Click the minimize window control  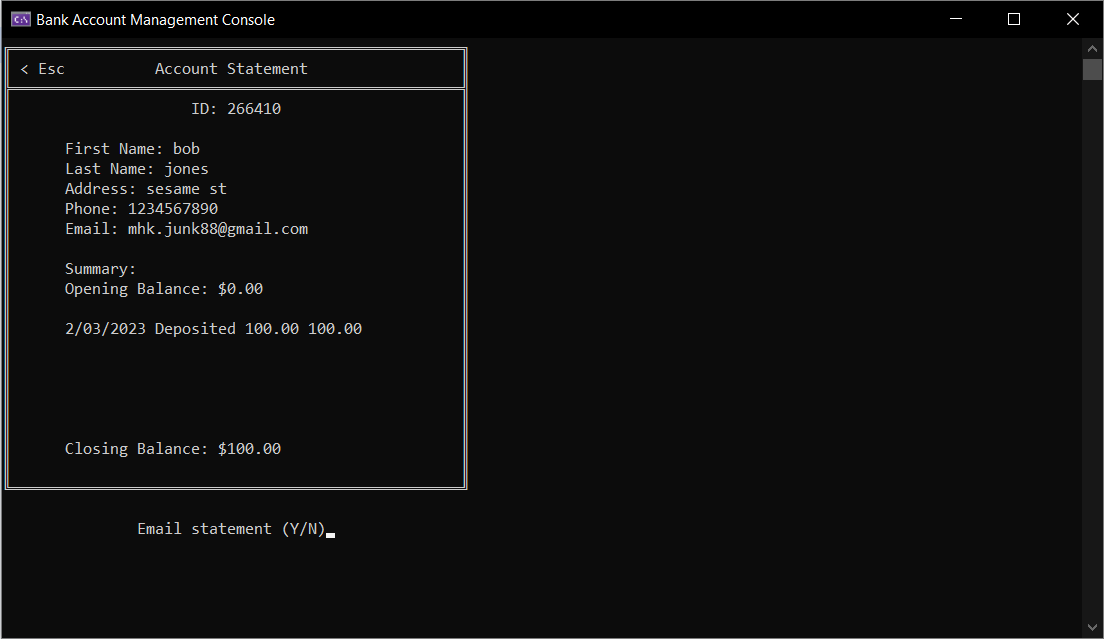[x=955, y=18]
